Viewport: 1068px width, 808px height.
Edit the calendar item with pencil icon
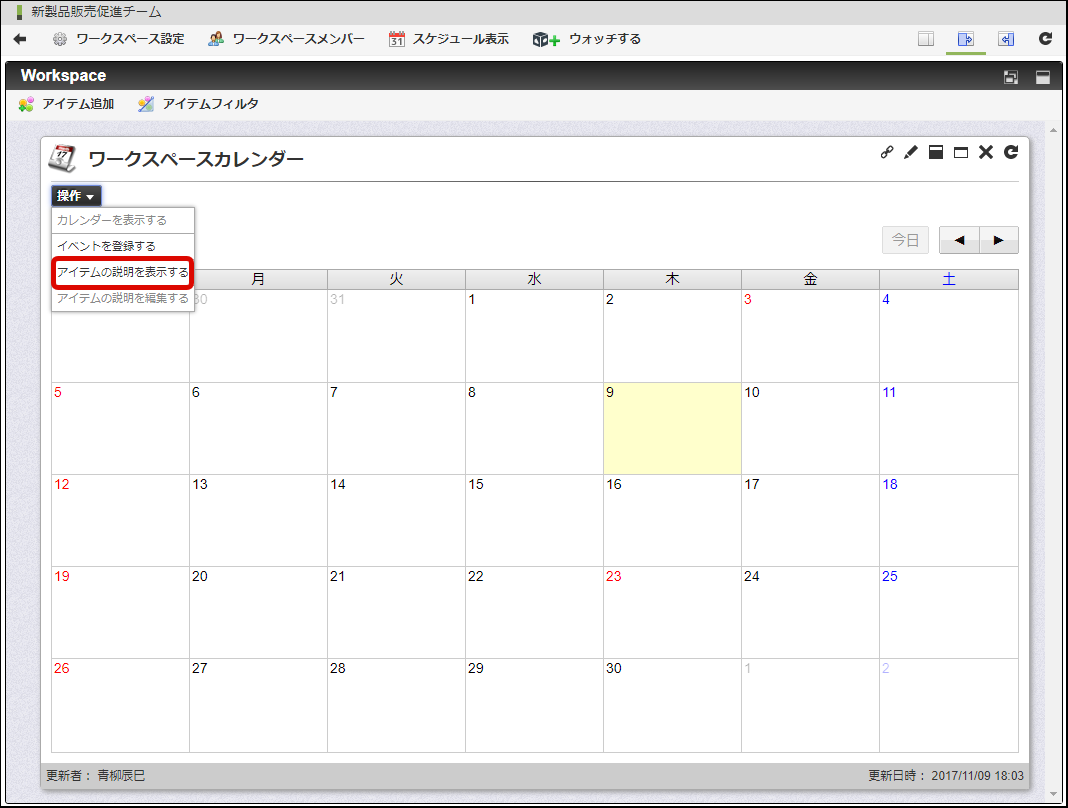[x=911, y=152]
